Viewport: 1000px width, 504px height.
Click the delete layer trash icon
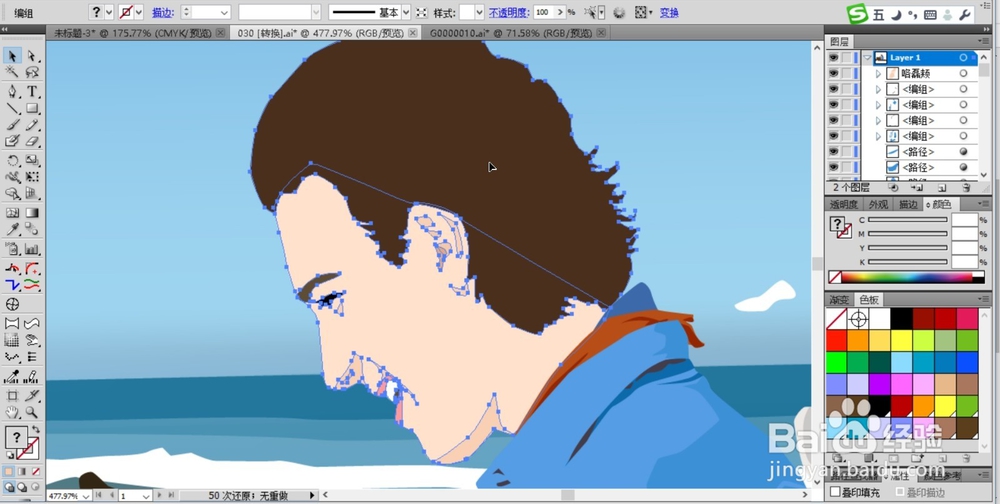pos(966,188)
